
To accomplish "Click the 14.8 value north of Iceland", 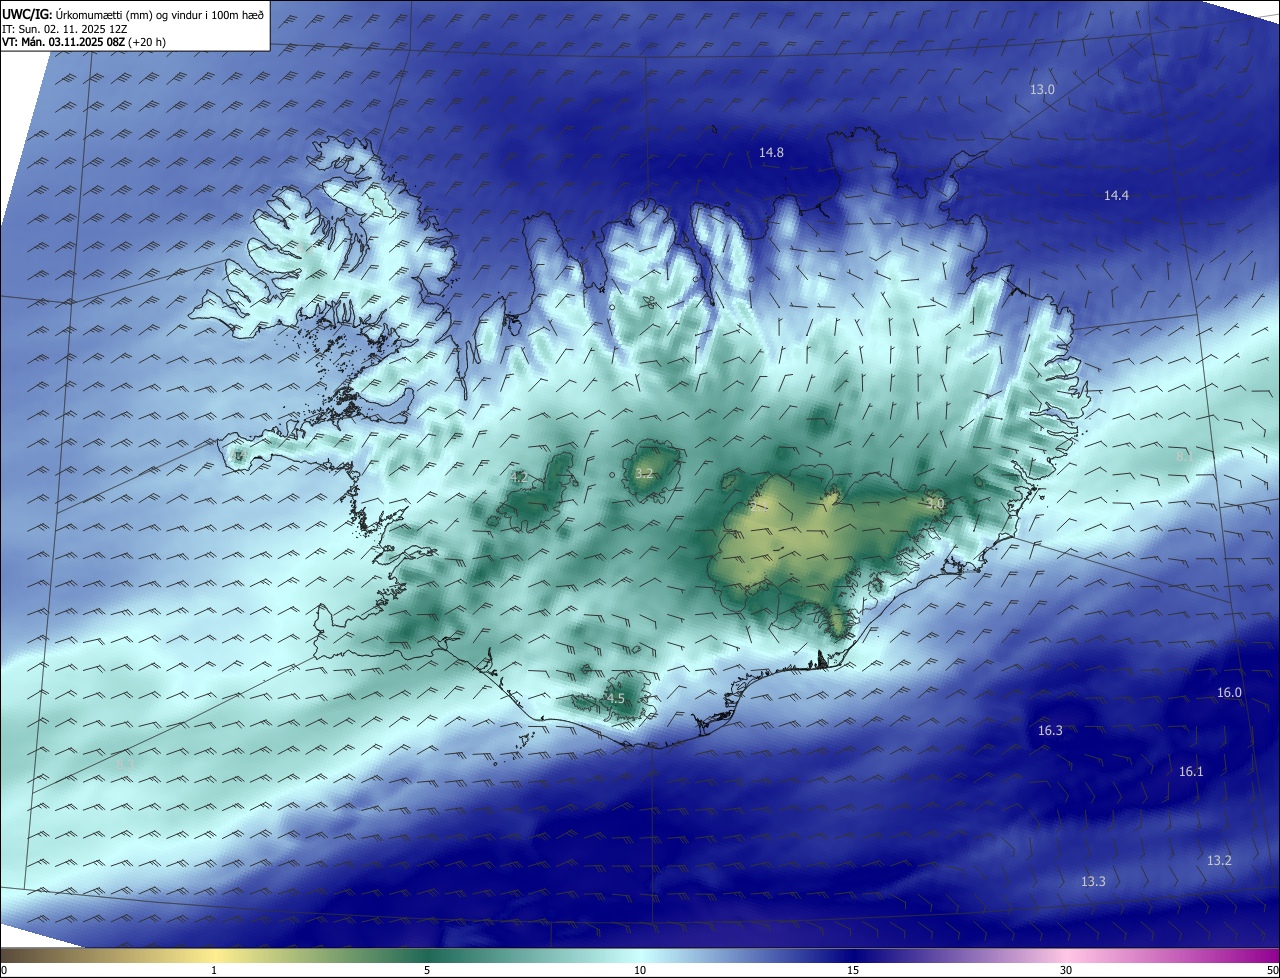I will 771,153.
